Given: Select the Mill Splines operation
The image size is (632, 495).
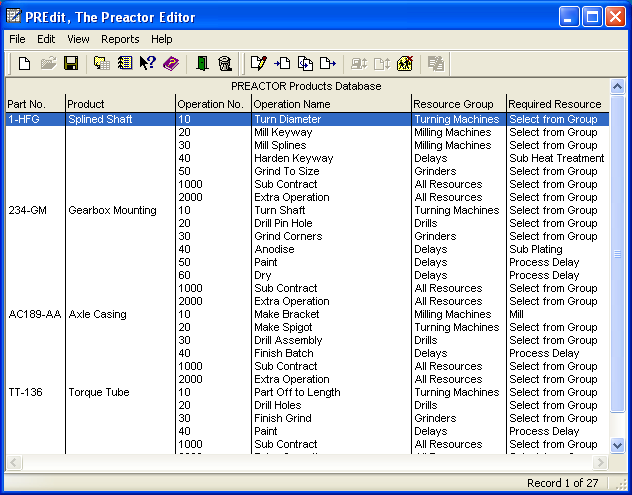Looking at the screenshot, I should 281,145.
